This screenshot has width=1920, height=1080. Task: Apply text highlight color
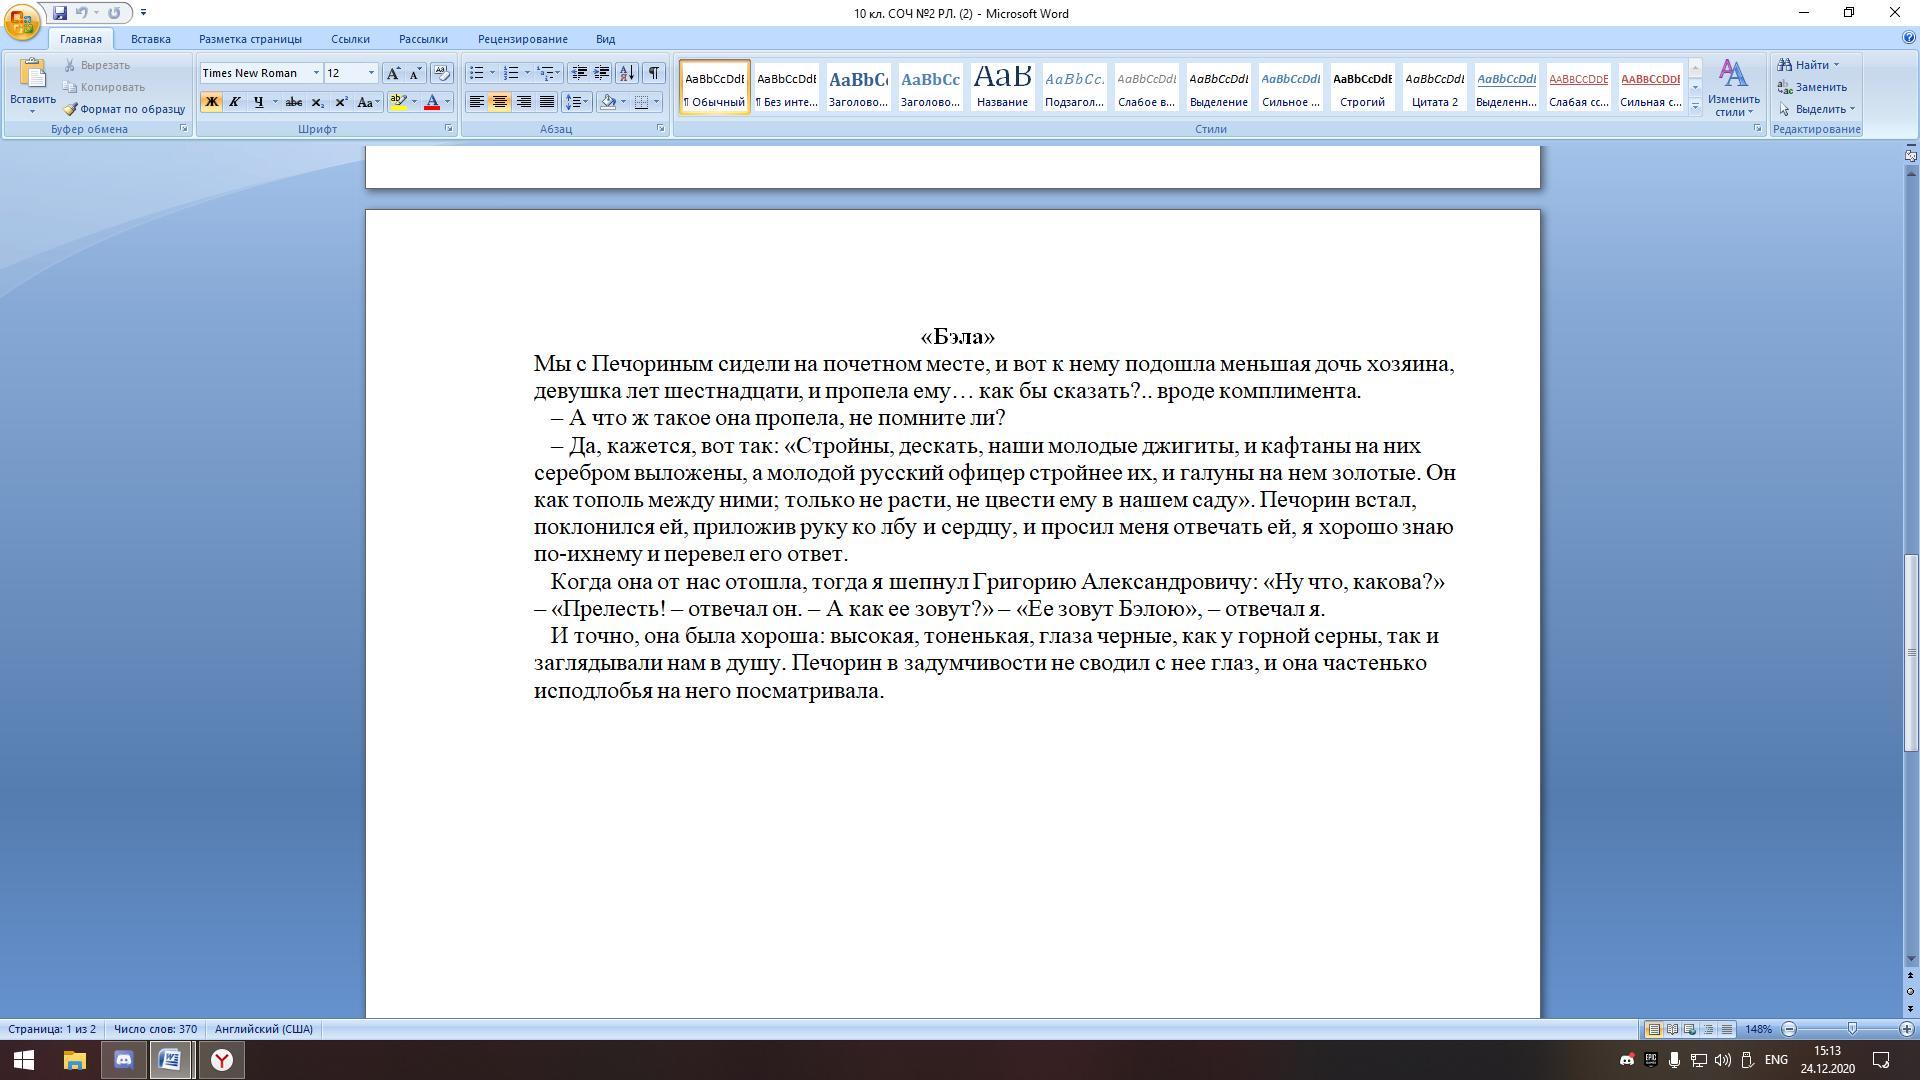tap(399, 102)
